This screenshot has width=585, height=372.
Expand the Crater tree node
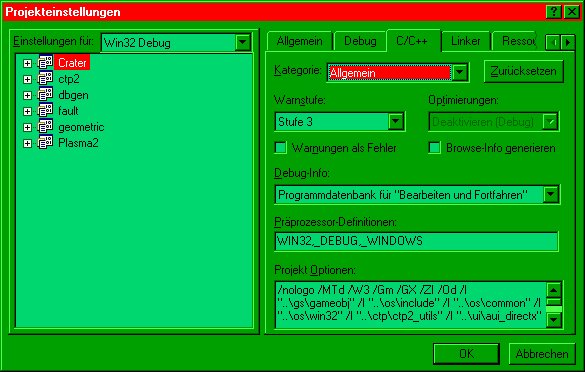point(27,63)
